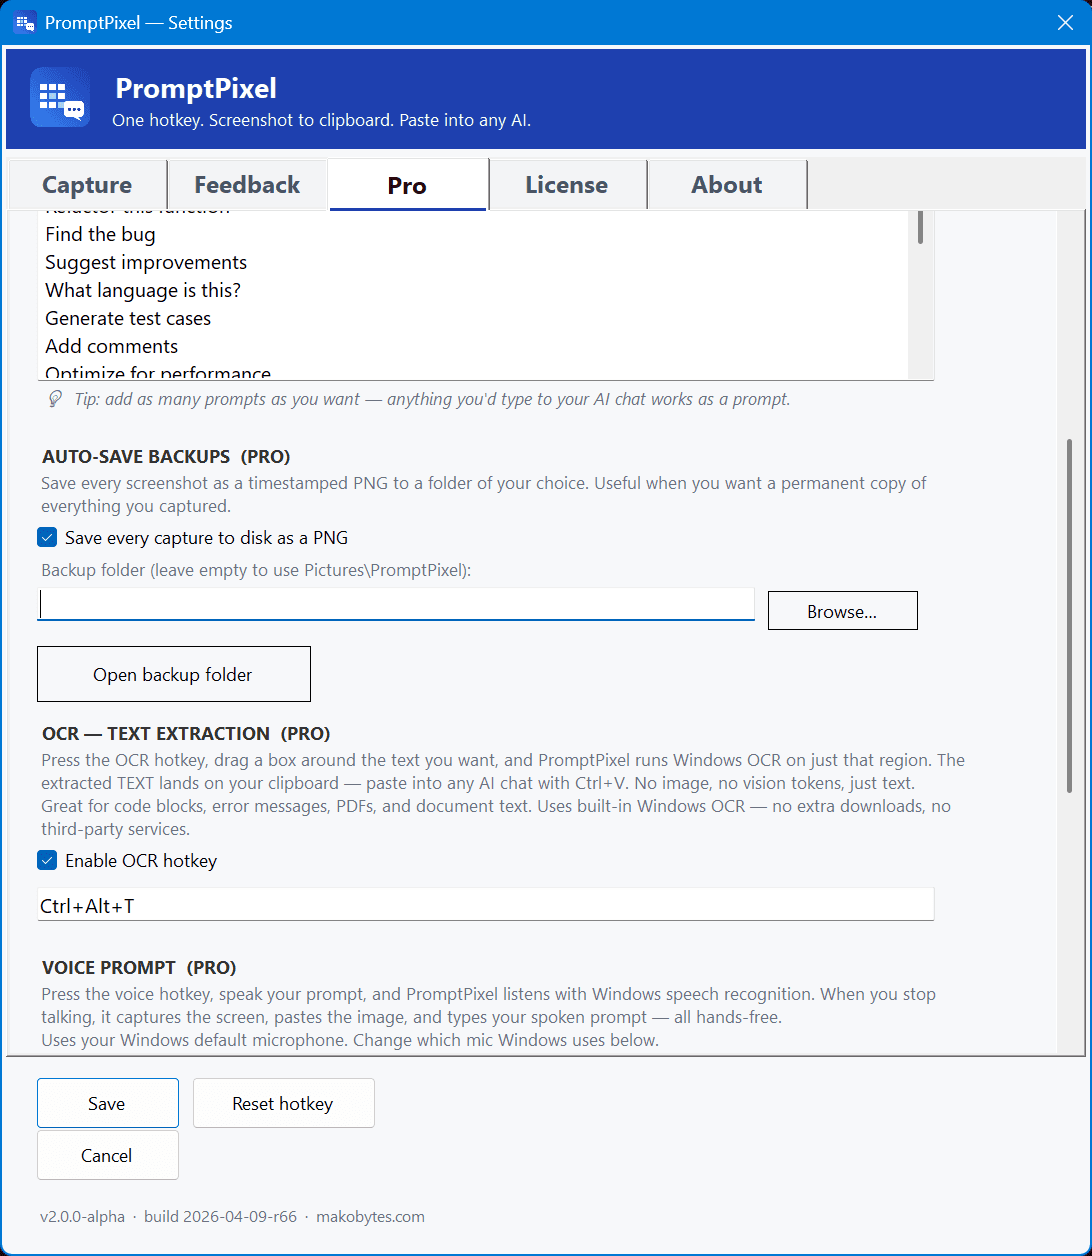Open the backup folder
The image size is (1092, 1256).
tap(173, 674)
